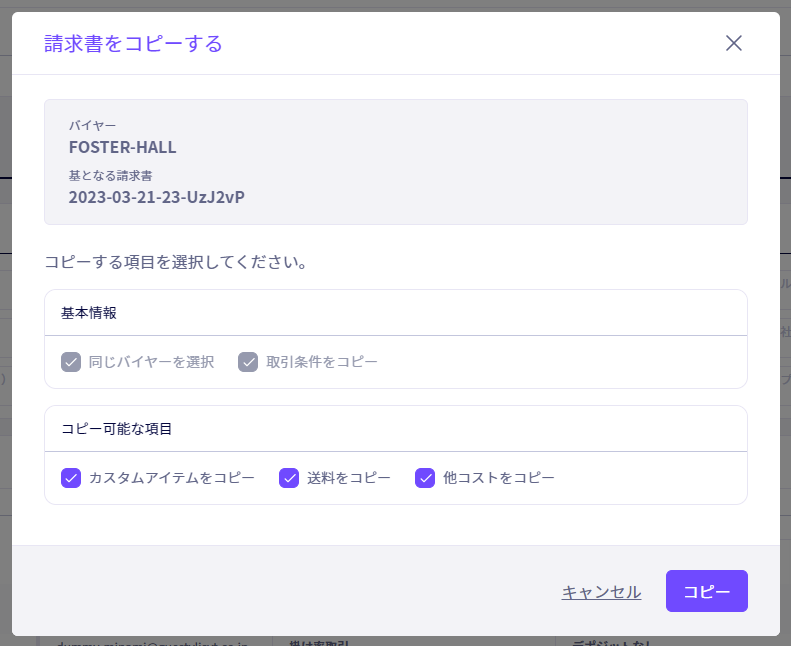The image size is (791, 646).
Task: Click the purple コピー button
Action: 707,591
